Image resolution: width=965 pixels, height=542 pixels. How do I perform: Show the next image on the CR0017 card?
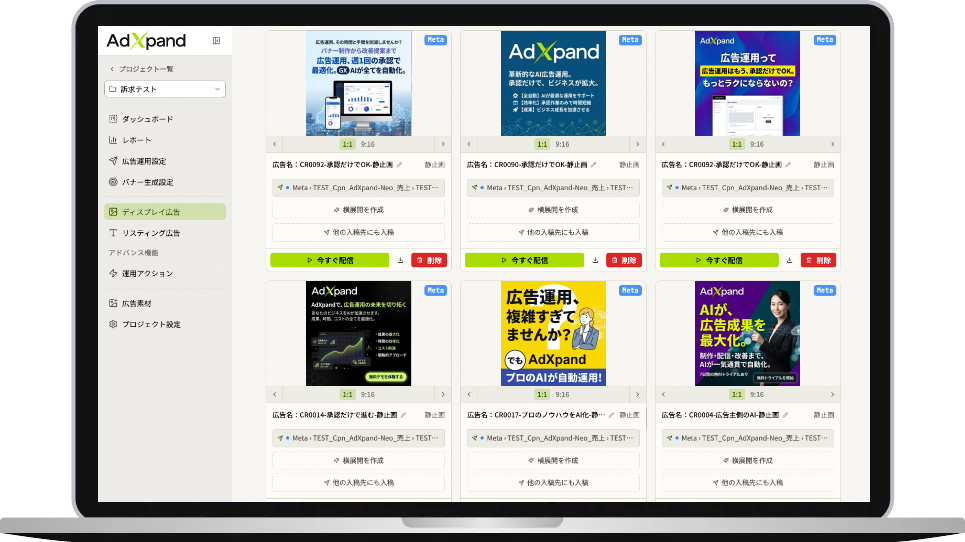pyautogui.click(x=638, y=394)
